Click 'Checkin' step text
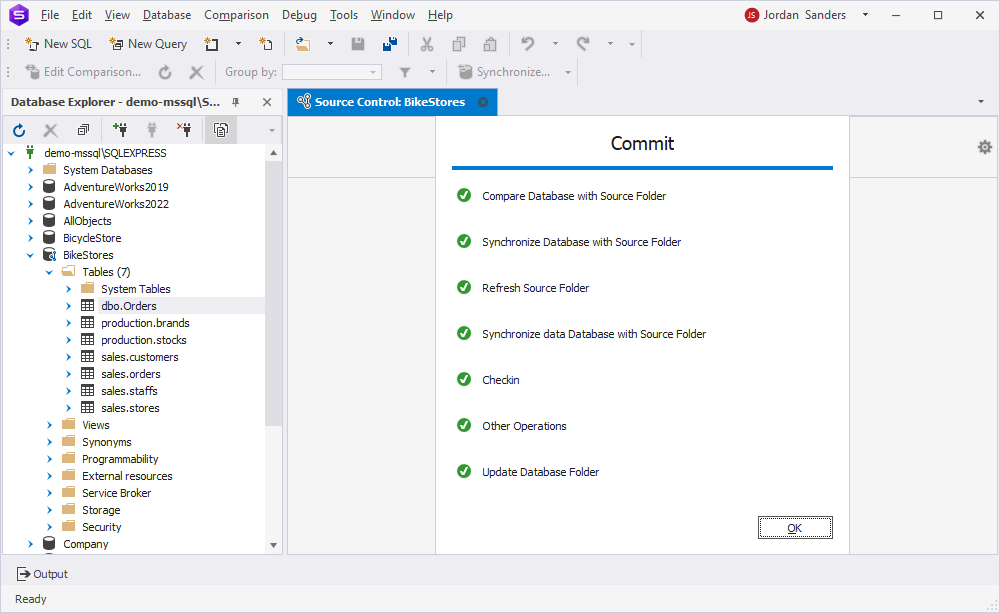This screenshot has width=1000, height=613. coord(501,380)
